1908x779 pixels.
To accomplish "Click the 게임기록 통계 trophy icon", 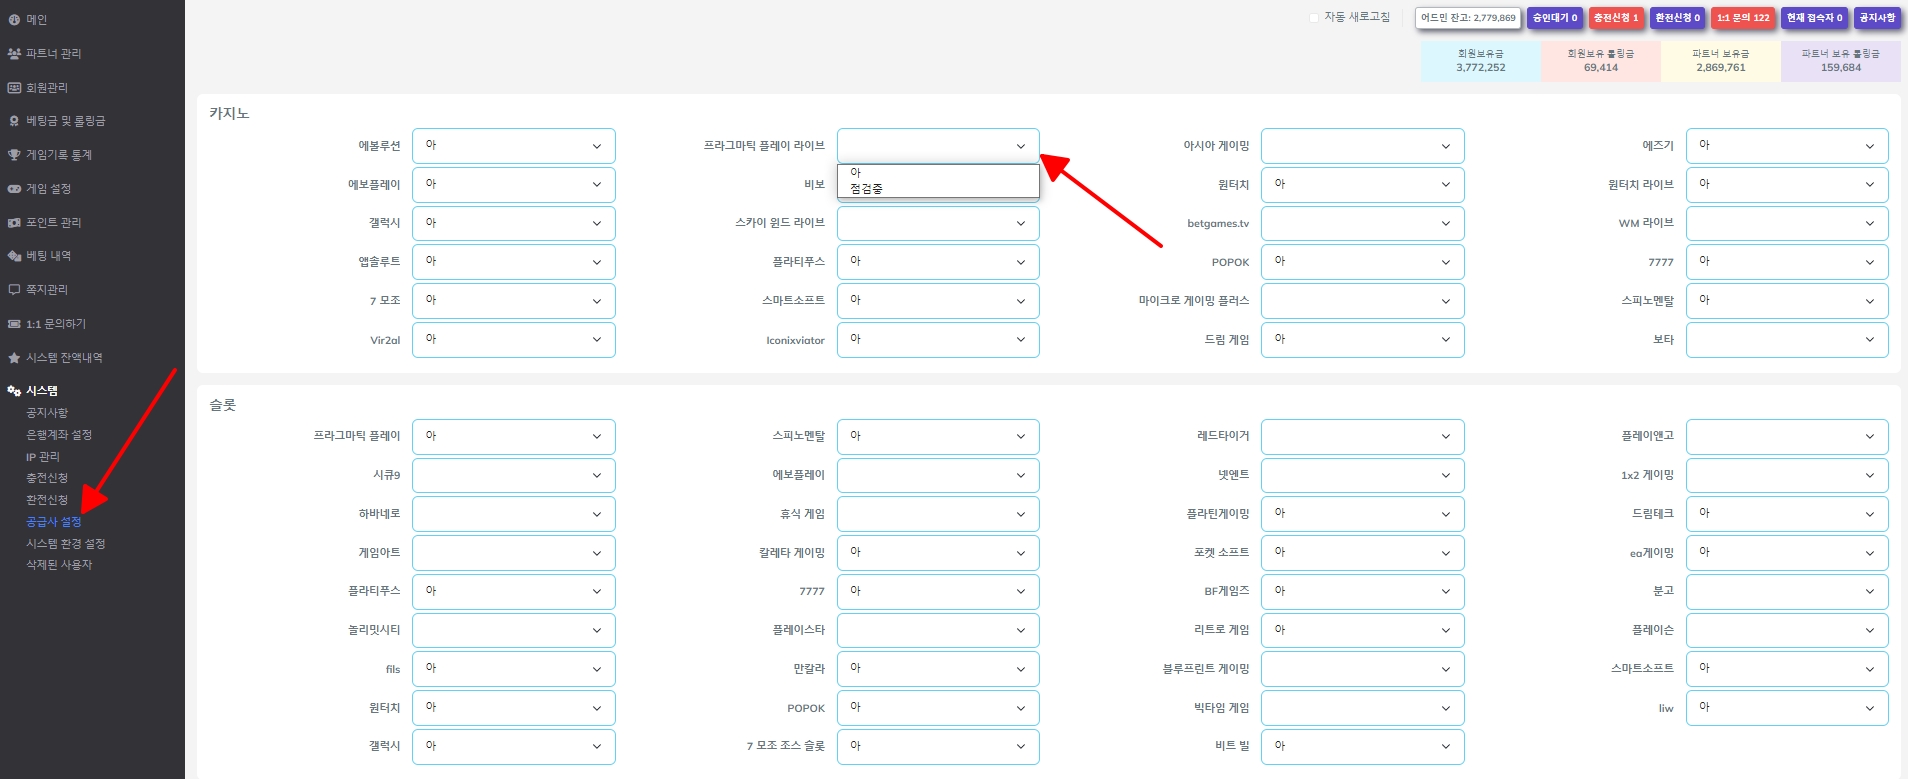I will point(14,155).
